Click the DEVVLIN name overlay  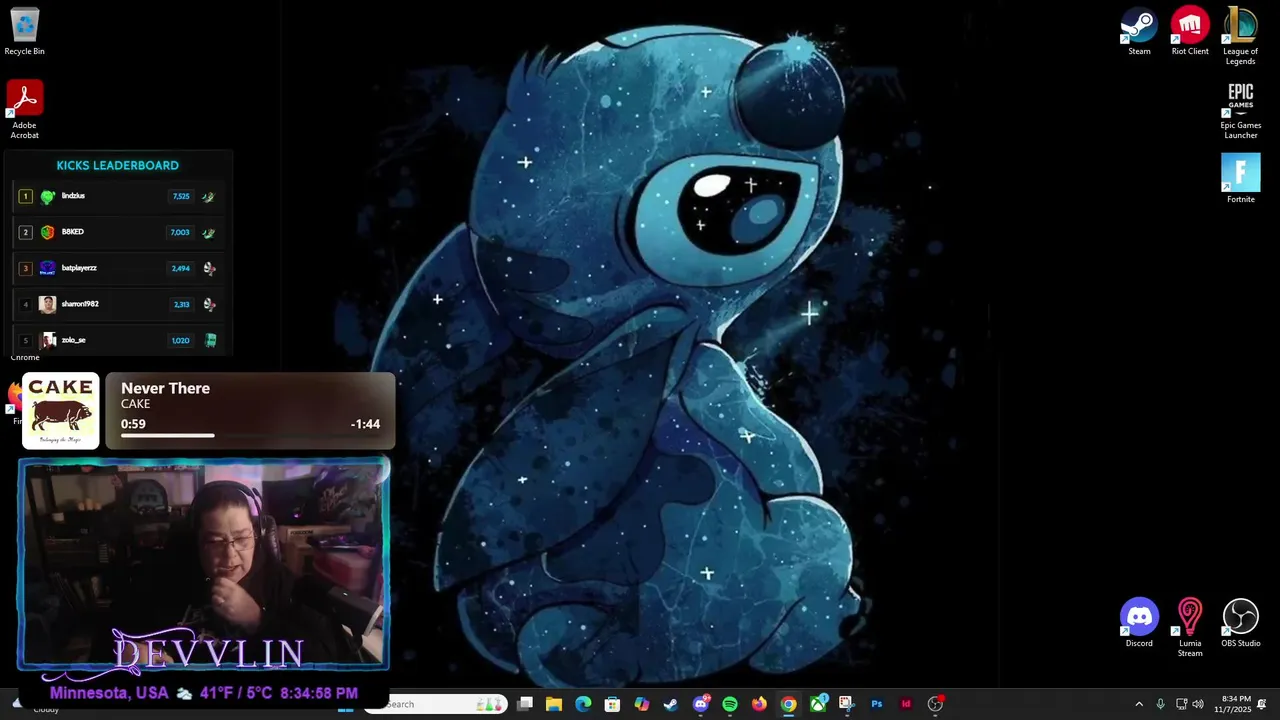tap(208, 652)
